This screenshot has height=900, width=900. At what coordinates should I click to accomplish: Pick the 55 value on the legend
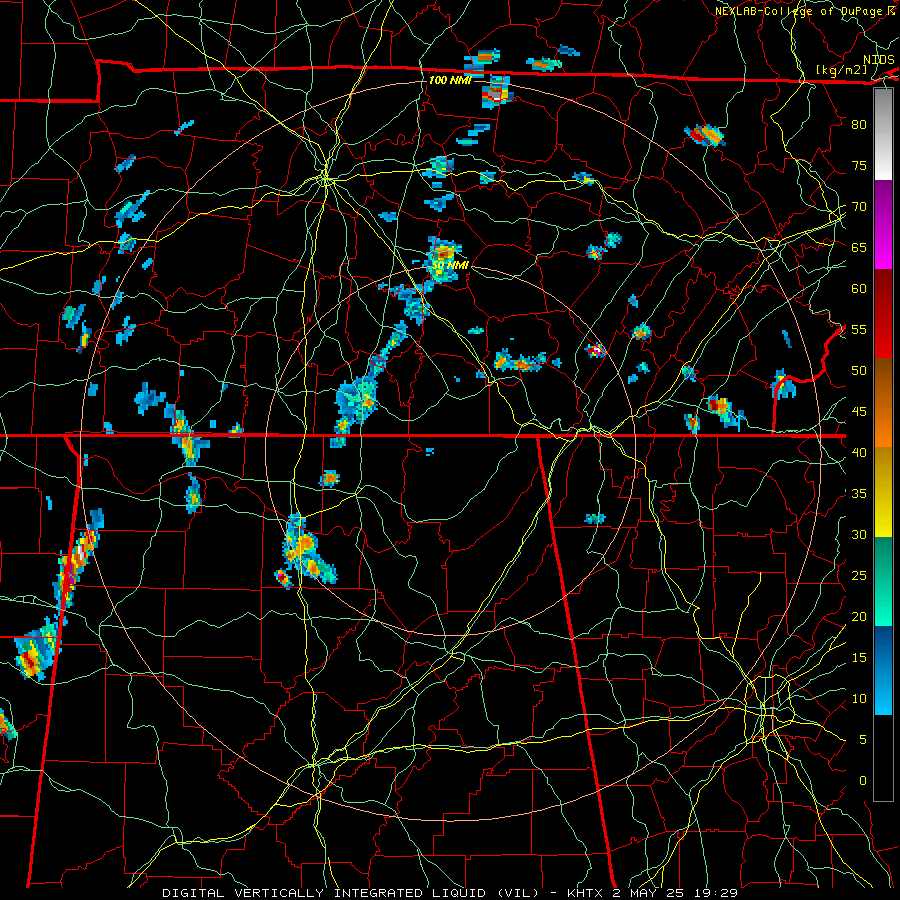859,329
